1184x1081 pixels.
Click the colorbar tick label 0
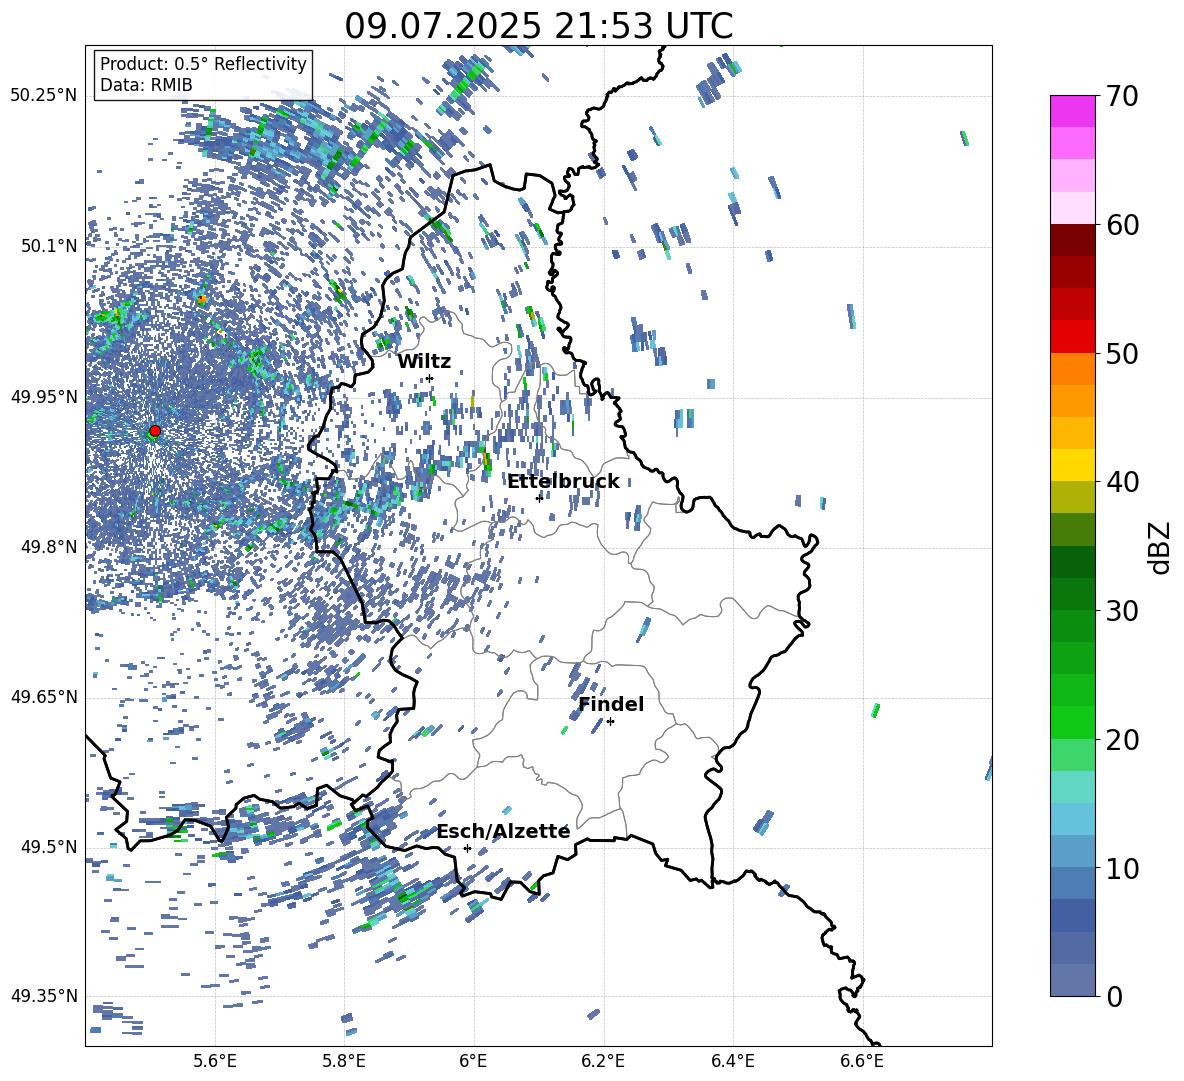point(1115,997)
